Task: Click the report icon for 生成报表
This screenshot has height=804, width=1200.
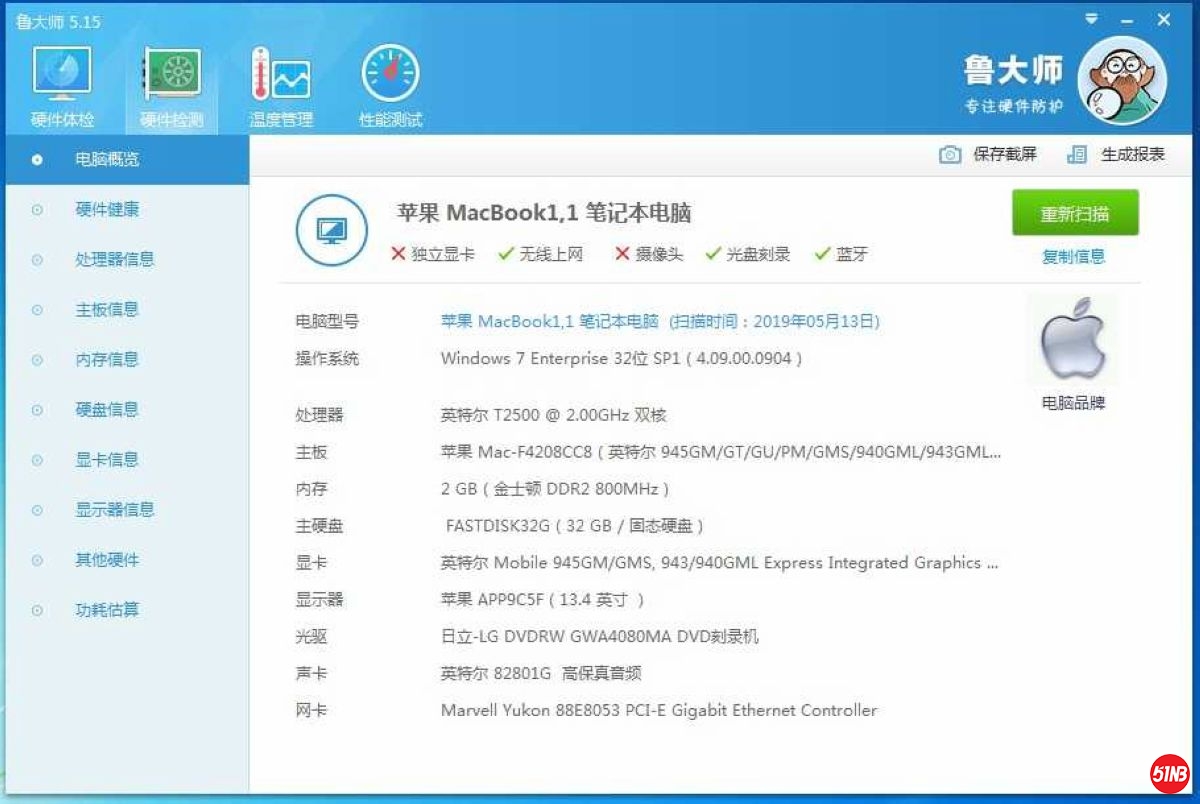Action: (1078, 153)
